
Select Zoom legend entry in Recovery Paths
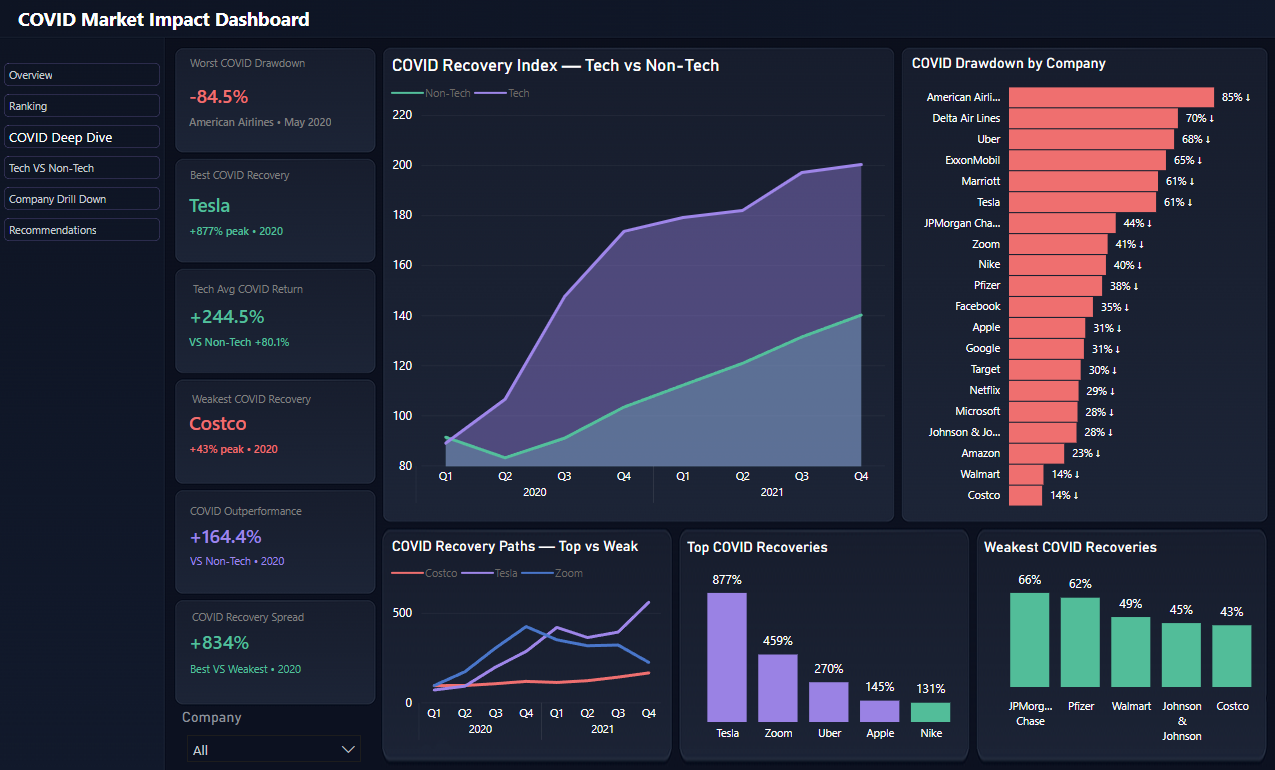tap(552, 573)
